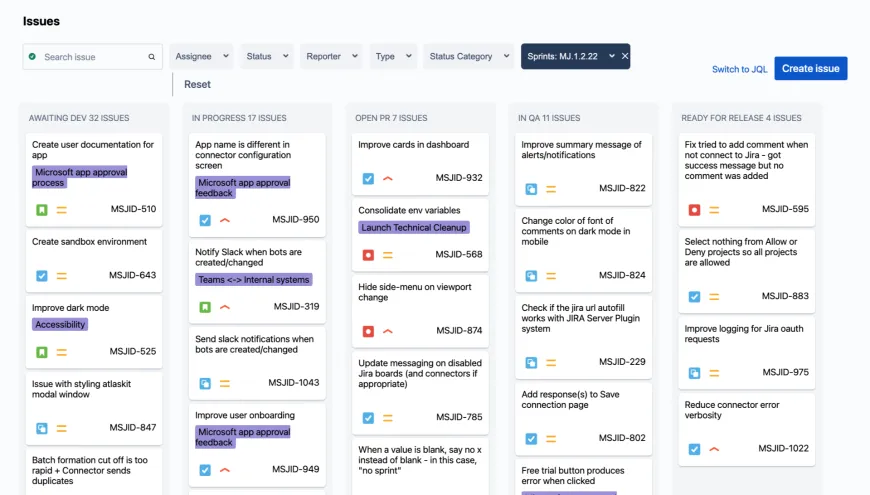Open the Assignee filter dropdown
The width and height of the screenshot is (870, 495).
(x=202, y=57)
